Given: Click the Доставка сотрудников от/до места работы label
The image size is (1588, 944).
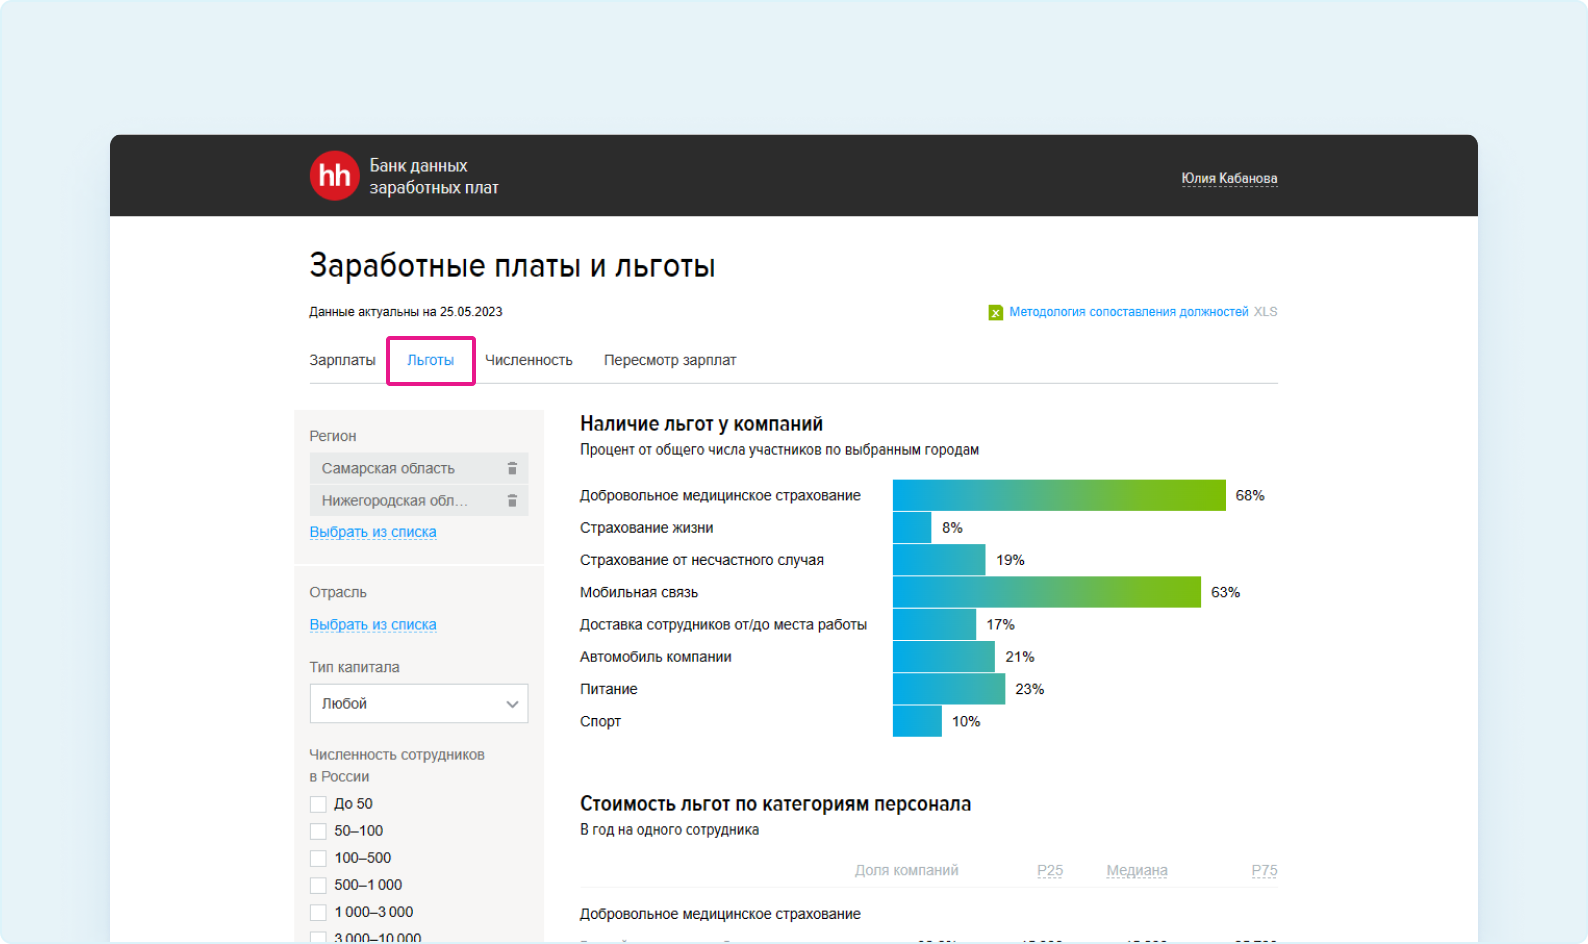Looking at the screenshot, I should click(x=723, y=624).
